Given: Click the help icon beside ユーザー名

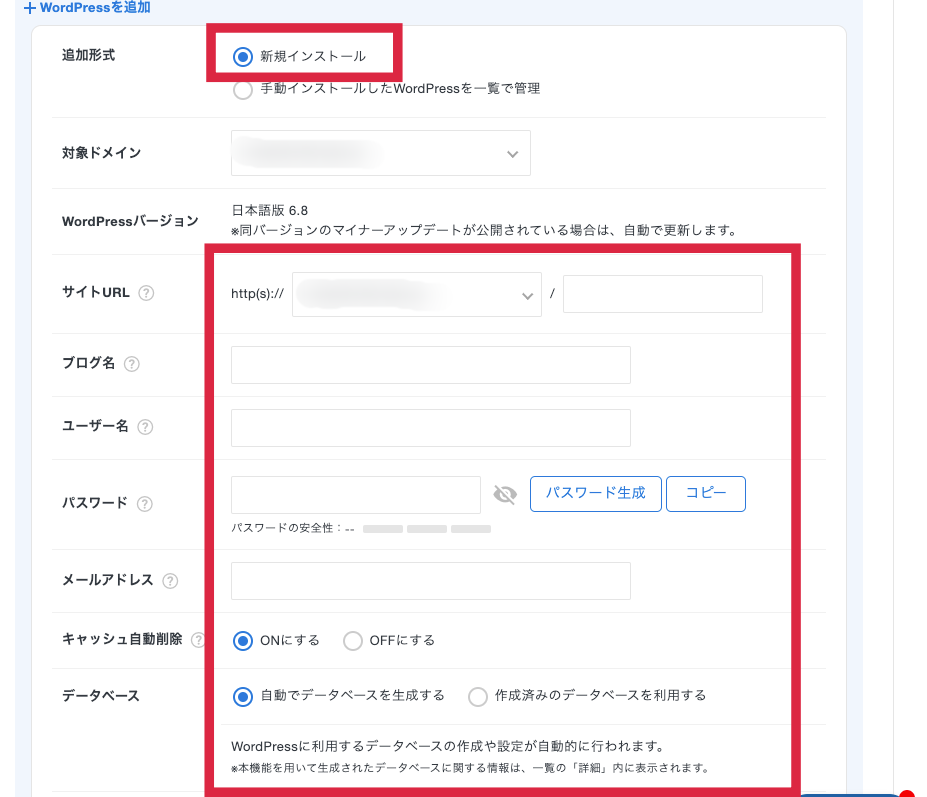Looking at the screenshot, I should tap(145, 427).
